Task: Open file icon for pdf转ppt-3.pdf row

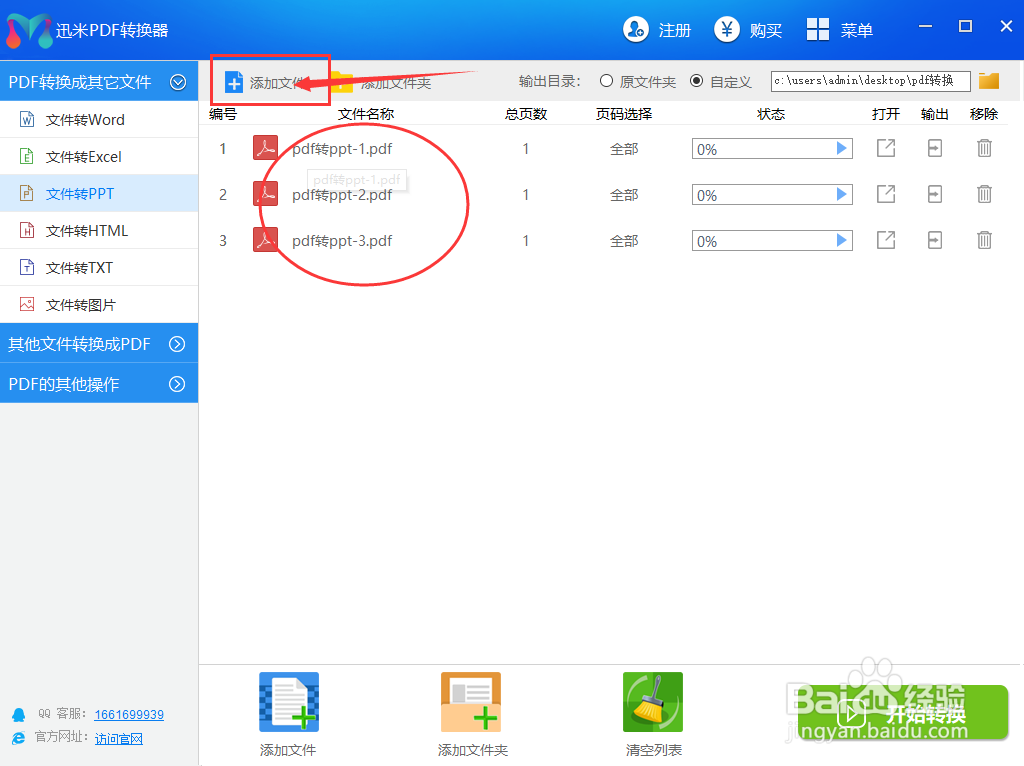Action: pos(886,240)
